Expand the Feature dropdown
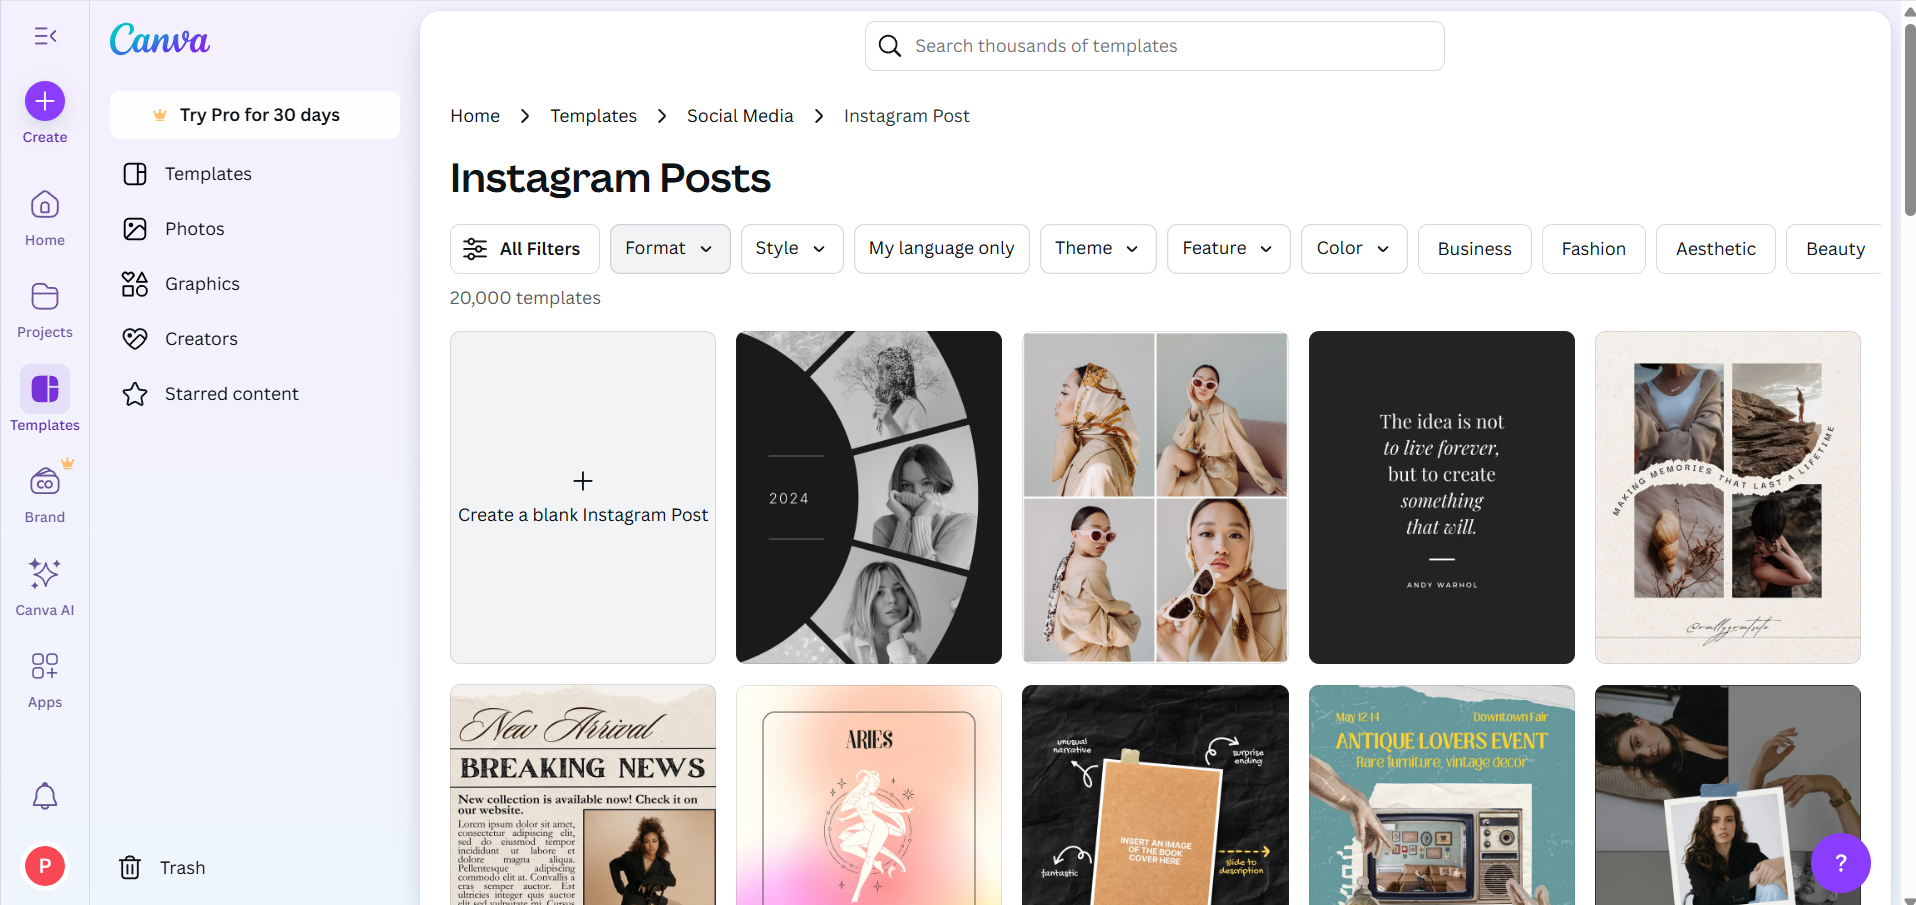The image size is (1916, 905). 1229,249
